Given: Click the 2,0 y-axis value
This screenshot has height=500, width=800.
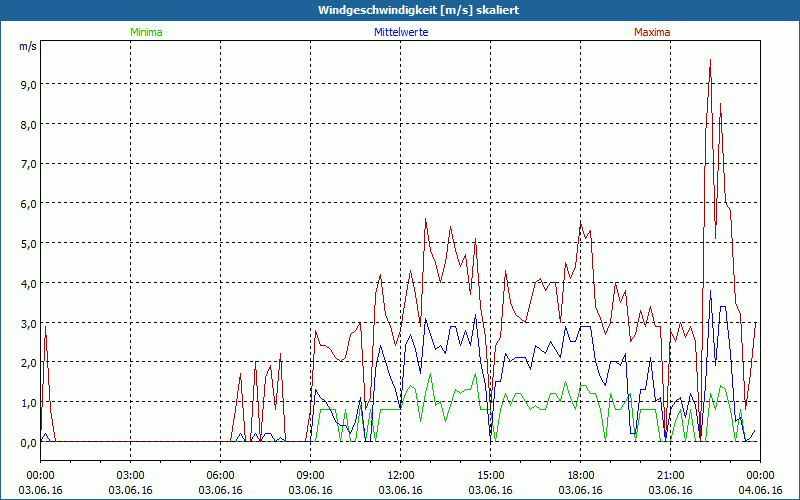Looking at the screenshot, I should coord(29,363).
